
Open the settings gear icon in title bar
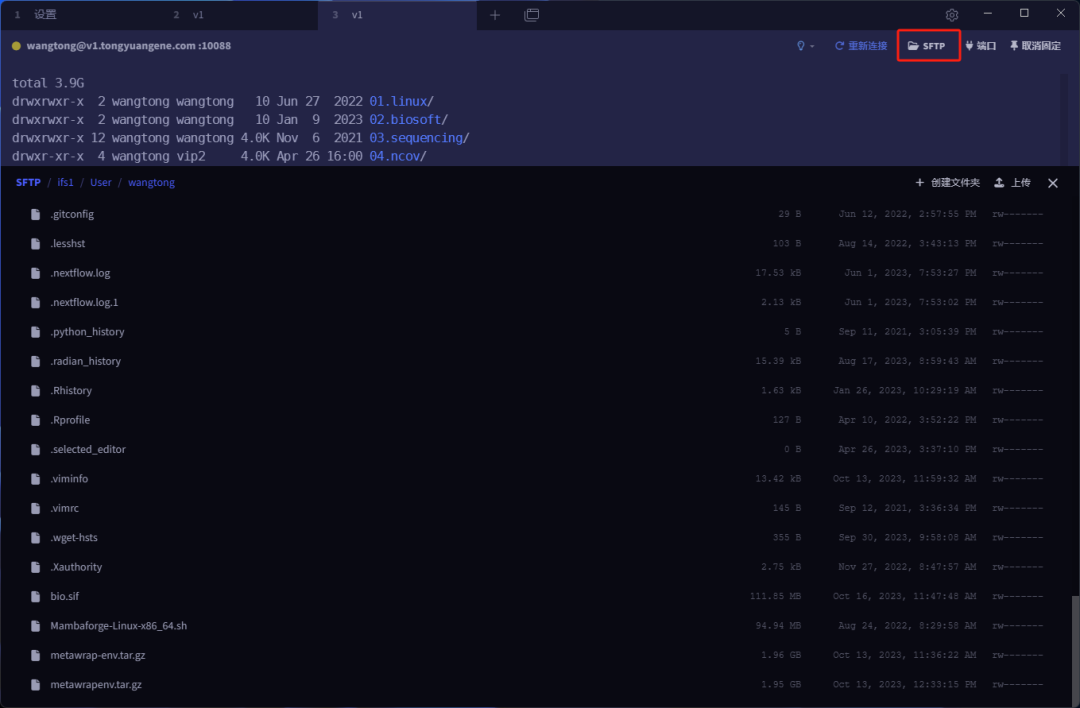pos(952,14)
